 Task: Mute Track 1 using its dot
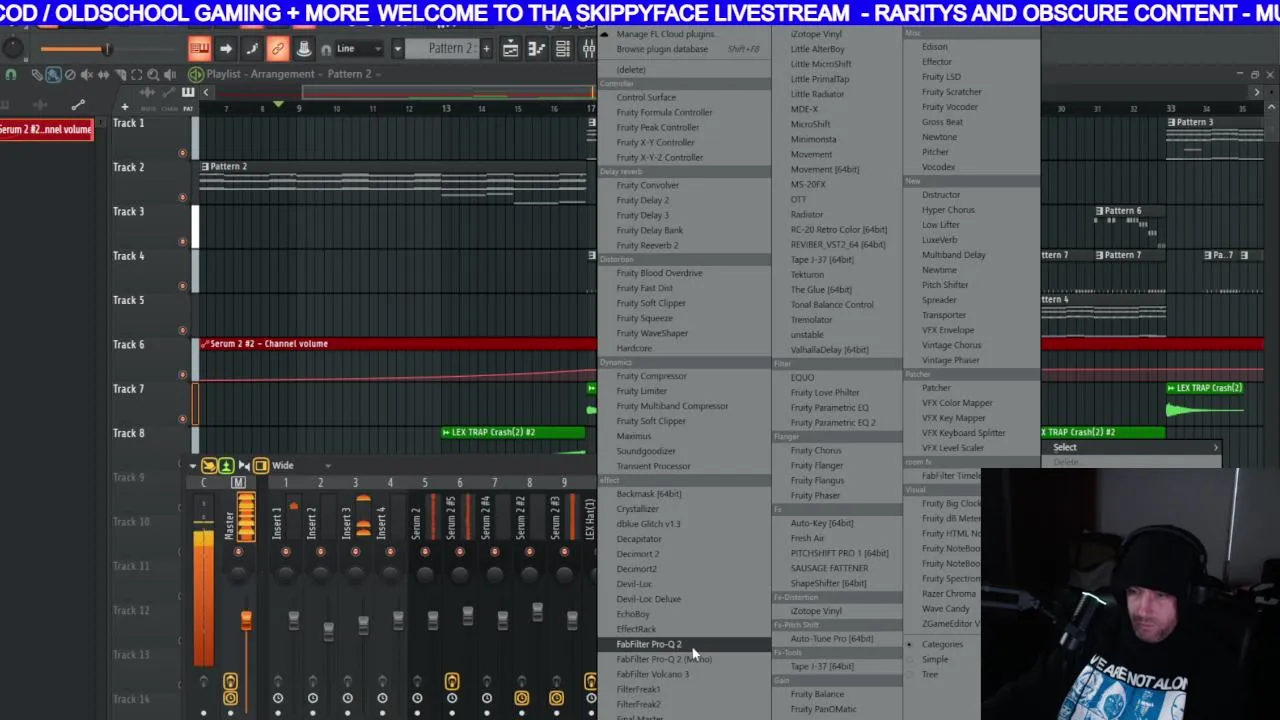(182, 153)
